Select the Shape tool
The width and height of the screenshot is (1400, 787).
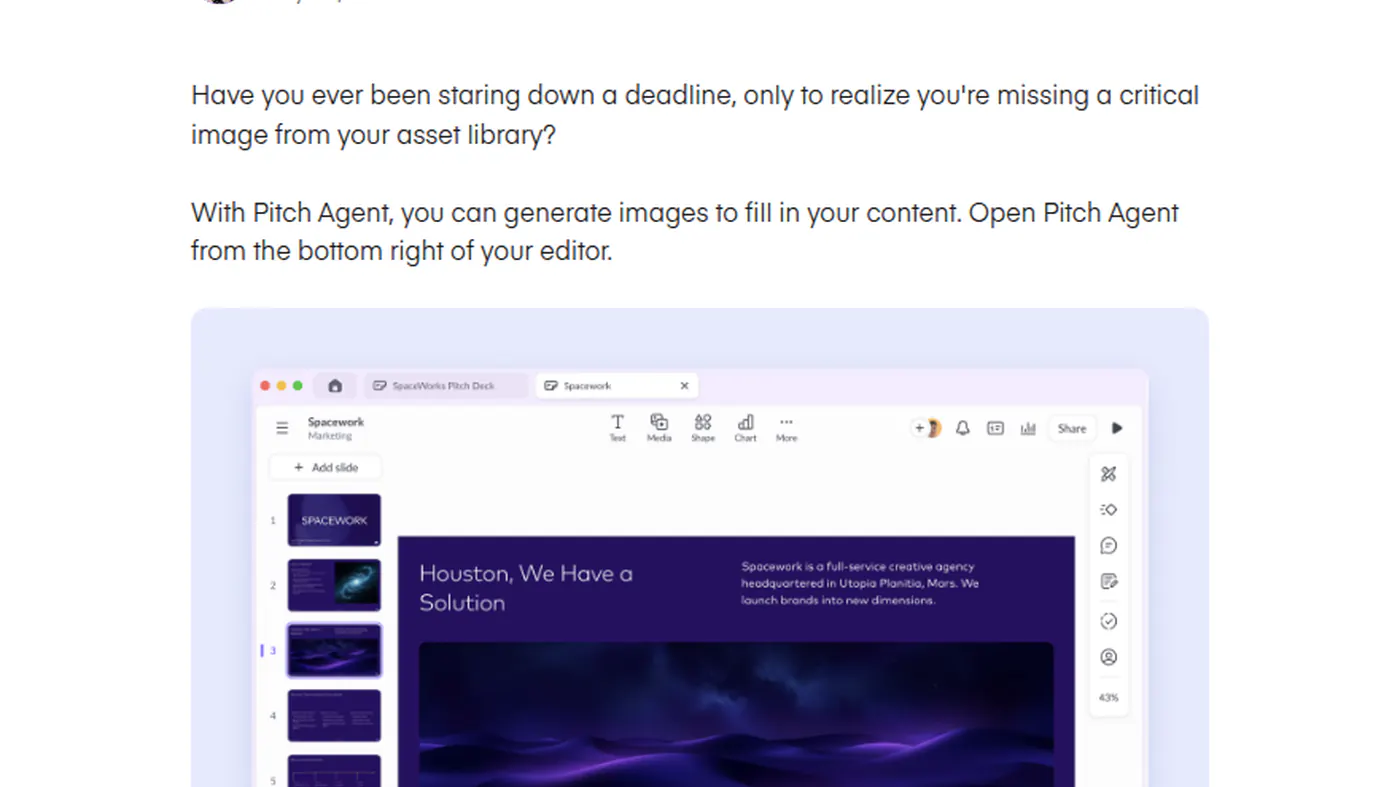pyautogui.click(x=703, y=428)
